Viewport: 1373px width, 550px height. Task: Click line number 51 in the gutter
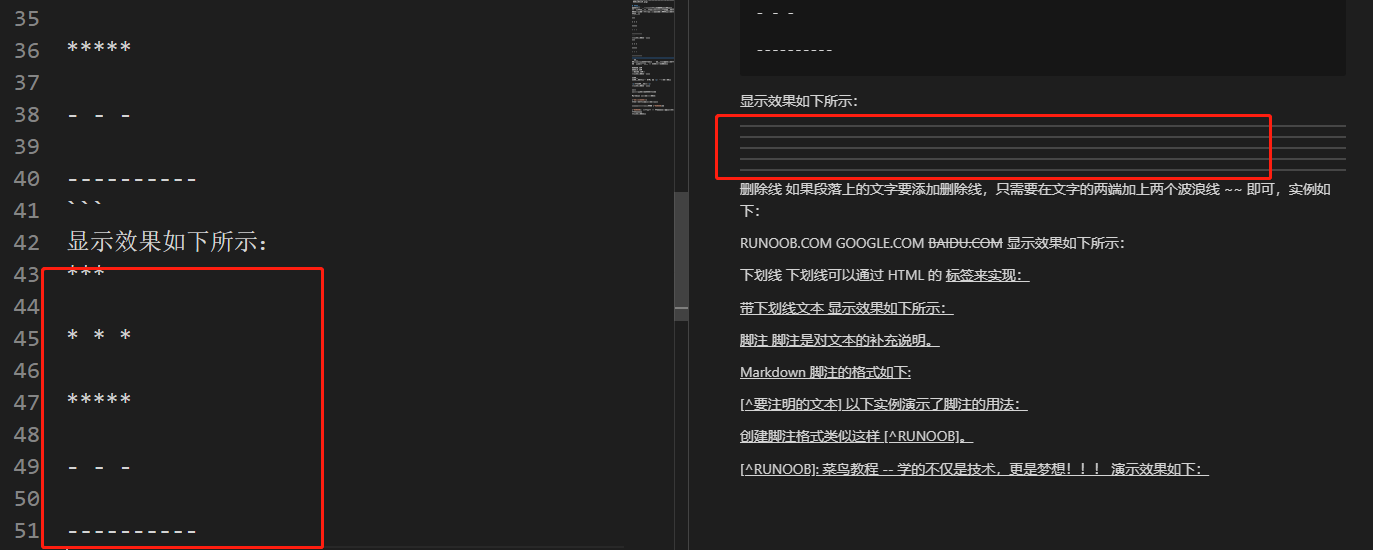(27, 530)
